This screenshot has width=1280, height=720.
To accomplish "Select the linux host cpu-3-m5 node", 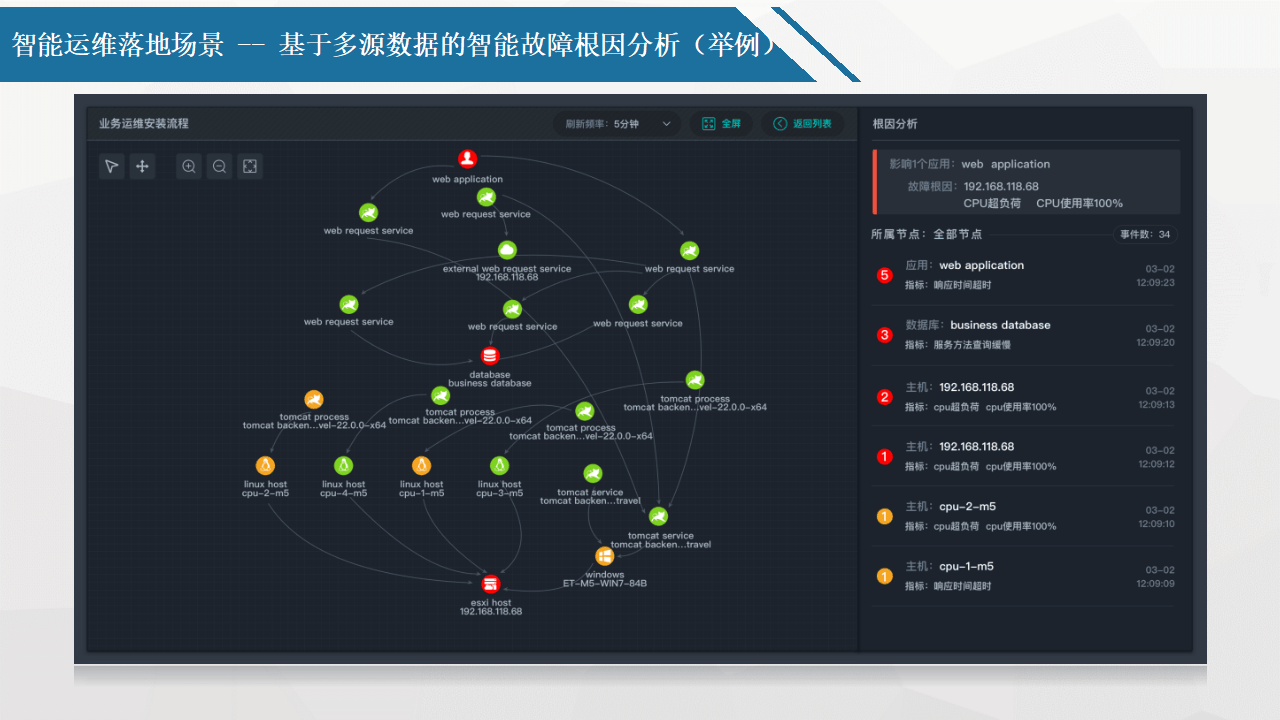I will tap(499, 466).
